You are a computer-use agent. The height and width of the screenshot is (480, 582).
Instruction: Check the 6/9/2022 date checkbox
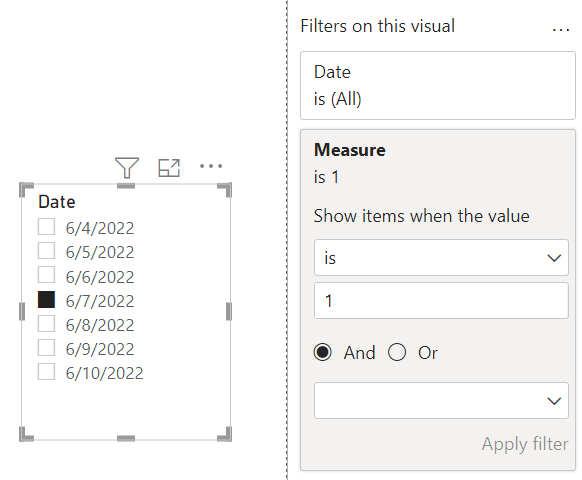(x=46, y=347)
